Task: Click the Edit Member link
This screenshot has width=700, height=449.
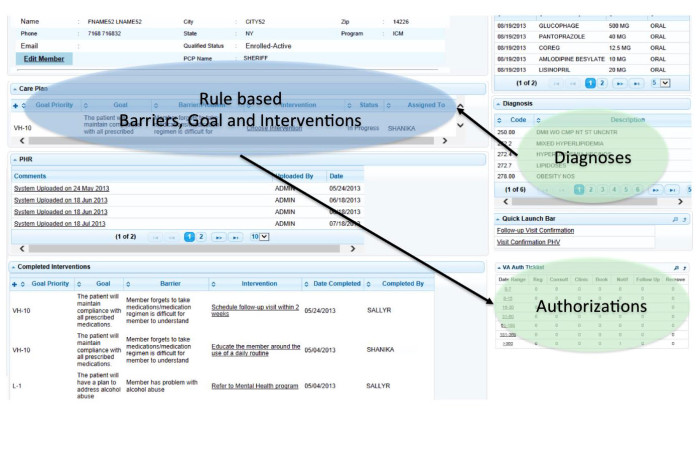Action: pos(44,58)
